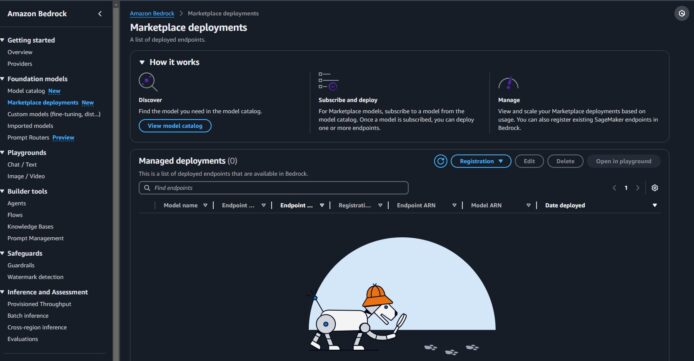
Task: Open table preferences gear icon
Action: 655,188
